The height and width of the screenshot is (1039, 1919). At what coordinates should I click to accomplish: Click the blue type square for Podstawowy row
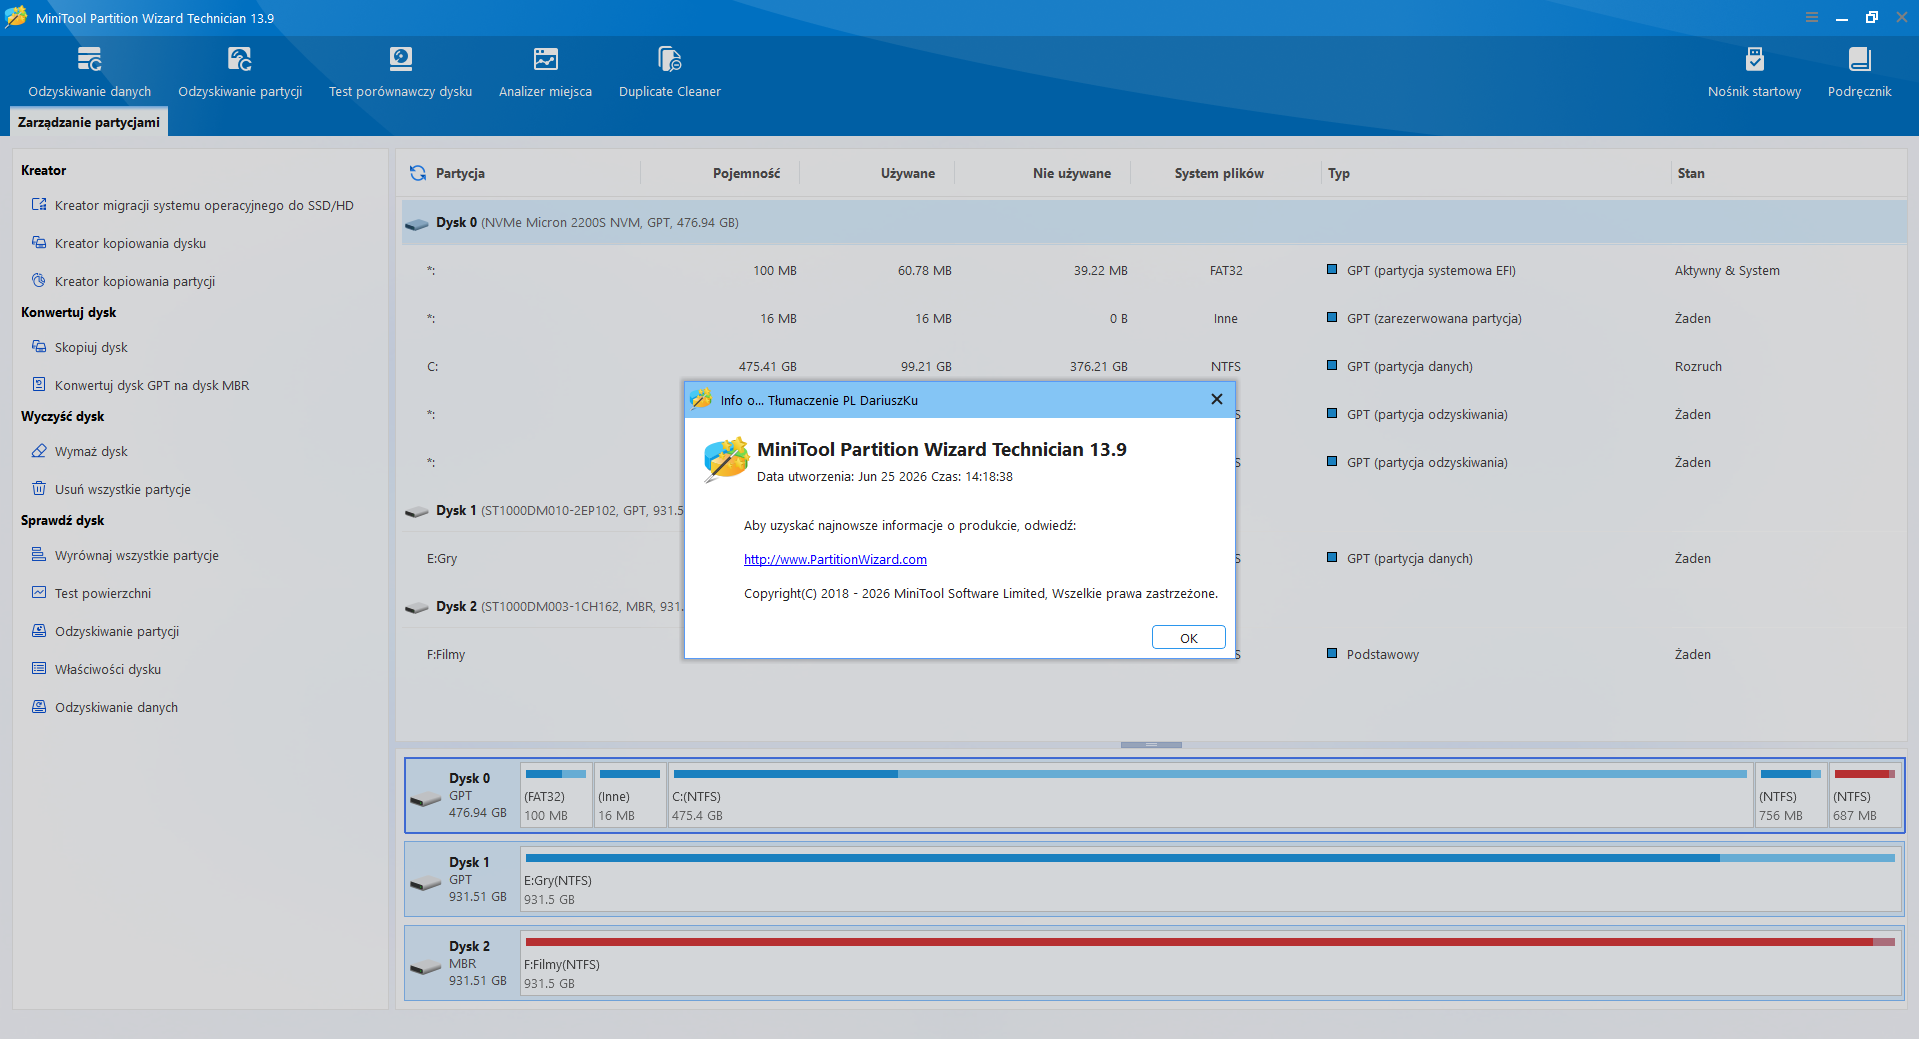click(1332, 653)
